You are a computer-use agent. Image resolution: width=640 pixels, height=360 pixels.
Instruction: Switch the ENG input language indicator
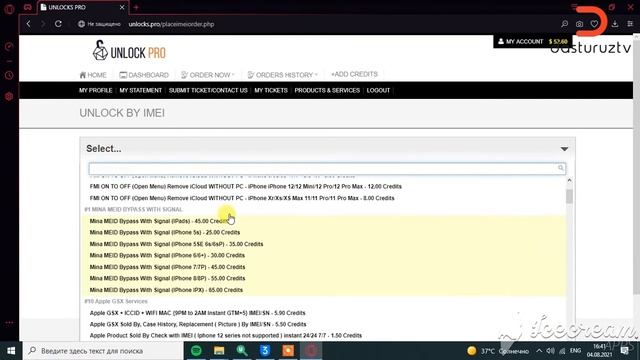pos(576,351)
